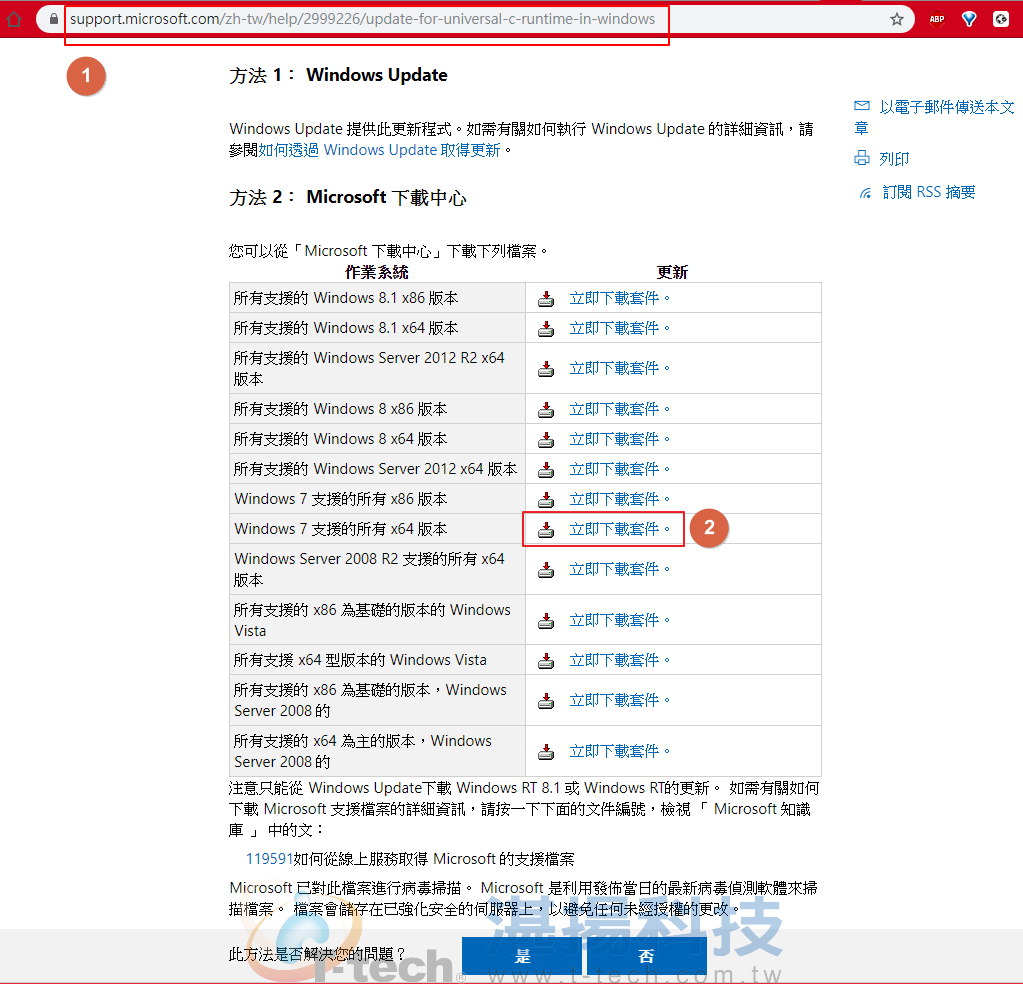Click download icon for Windows 8.1 x86 row
Image resolution: width=1023 pixels, height=984 pixels.
[x=546, y=298]
